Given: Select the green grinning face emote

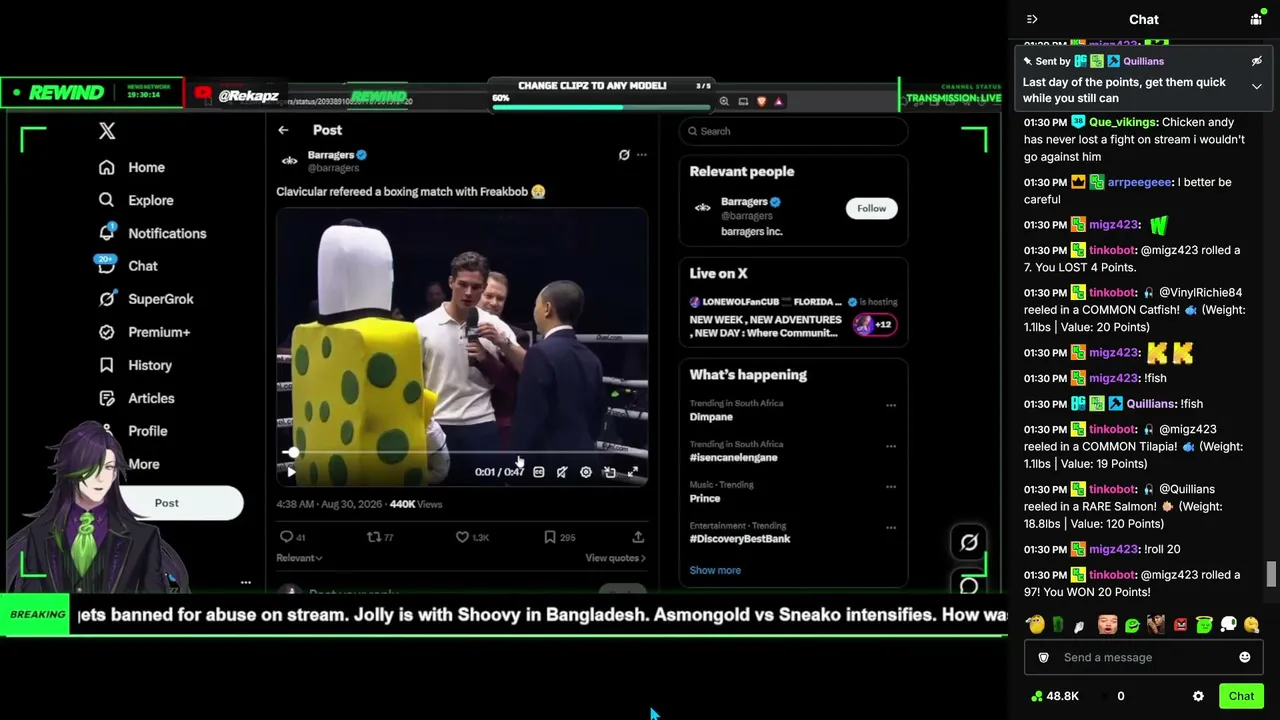Looking at the screenshot, I should point(1132,625).
